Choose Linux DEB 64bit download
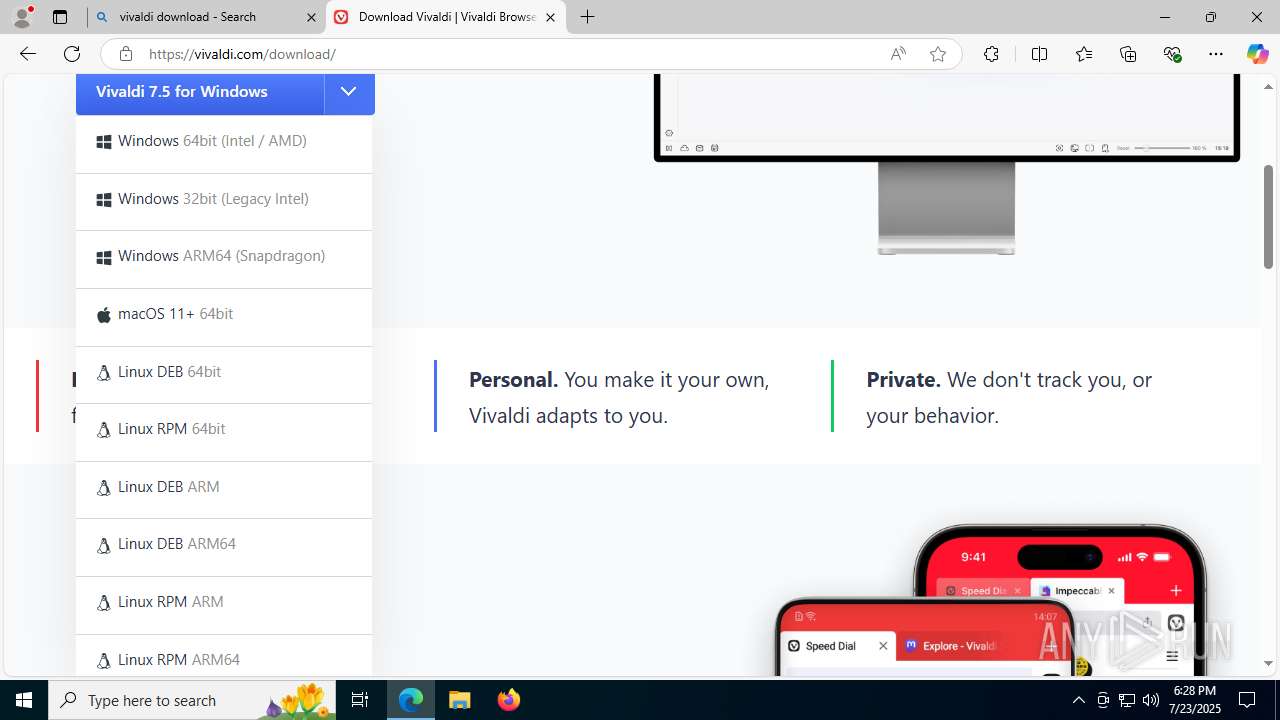The height and width of the screenshot is (720, 1280). 224,373
